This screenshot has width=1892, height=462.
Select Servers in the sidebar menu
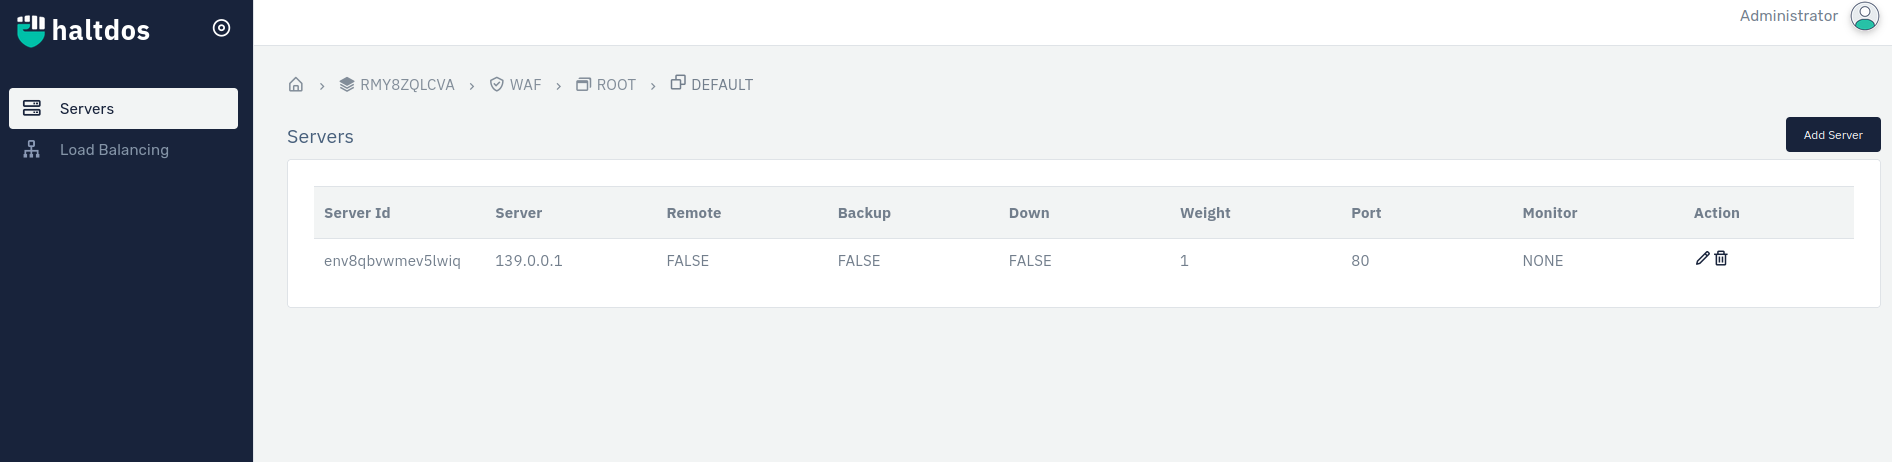click(x=124, y=108)
